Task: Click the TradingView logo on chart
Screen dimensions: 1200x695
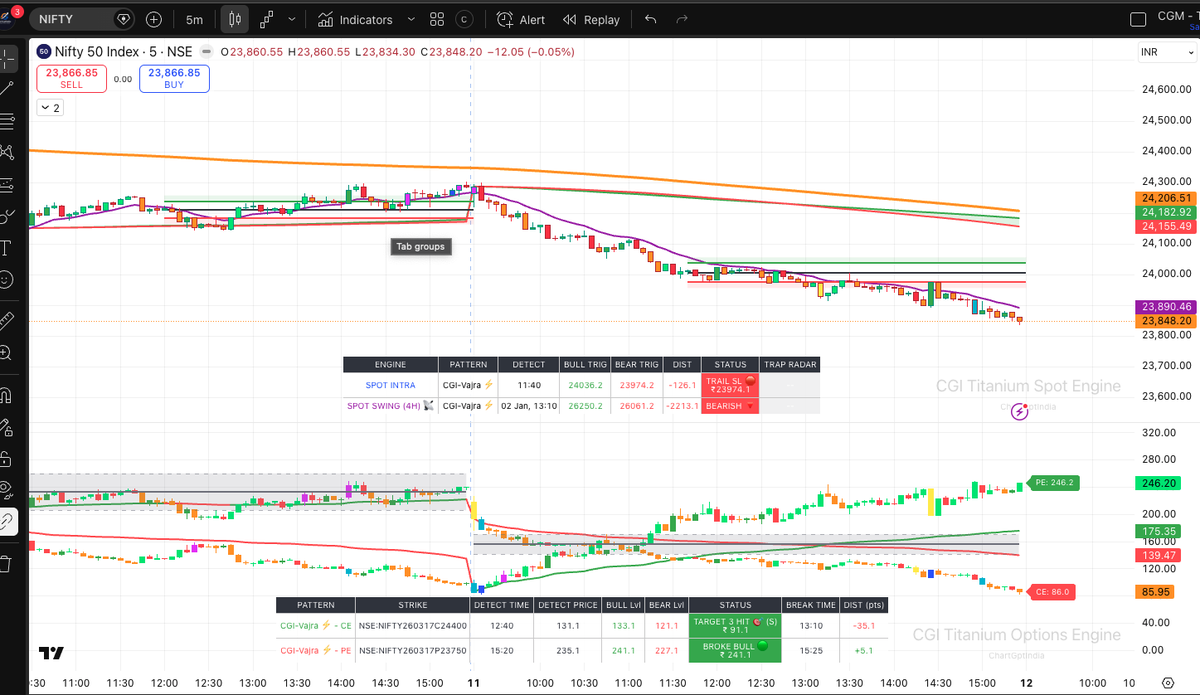Action: coord(52,653)
